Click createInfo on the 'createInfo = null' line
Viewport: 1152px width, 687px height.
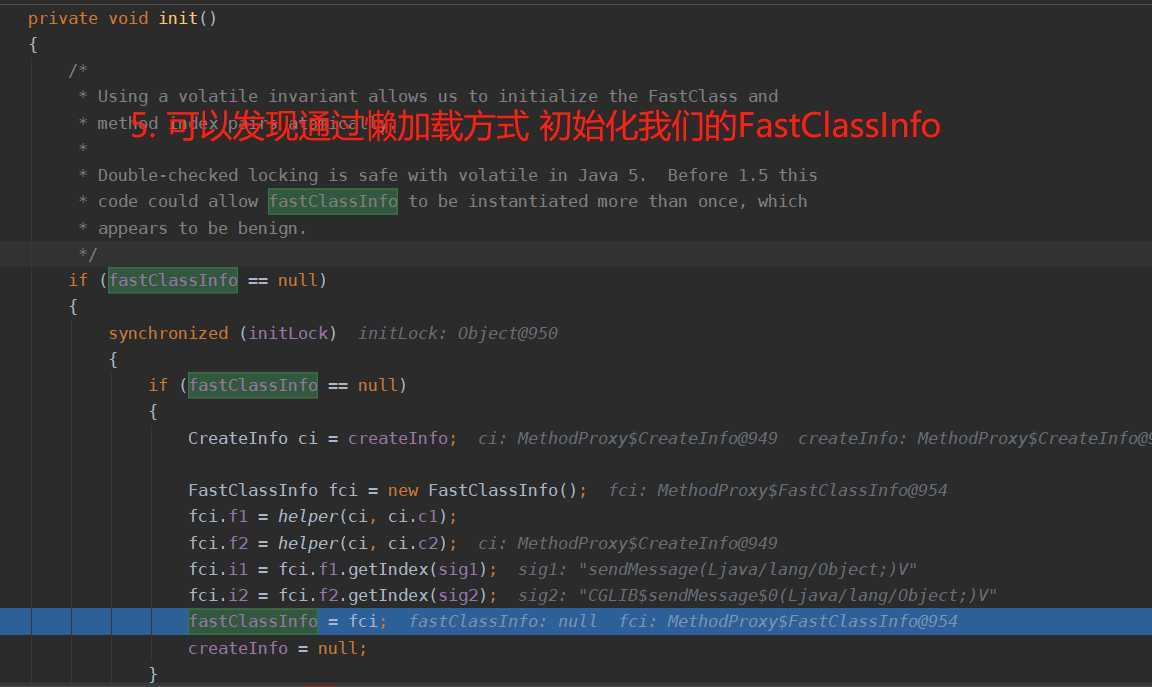coord(238,648)
